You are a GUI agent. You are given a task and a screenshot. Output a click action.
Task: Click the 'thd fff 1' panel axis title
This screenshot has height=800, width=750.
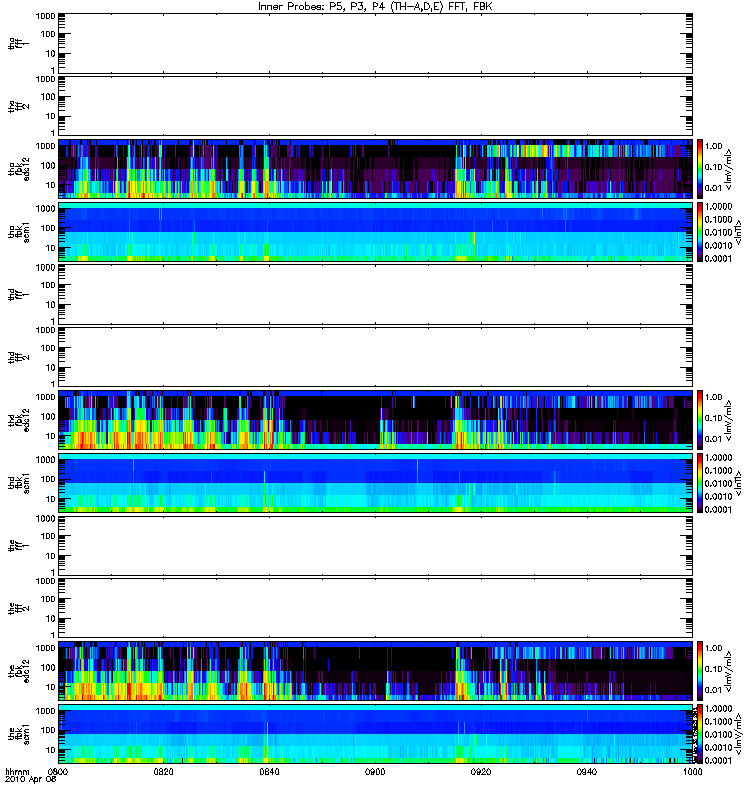point(18,294)
